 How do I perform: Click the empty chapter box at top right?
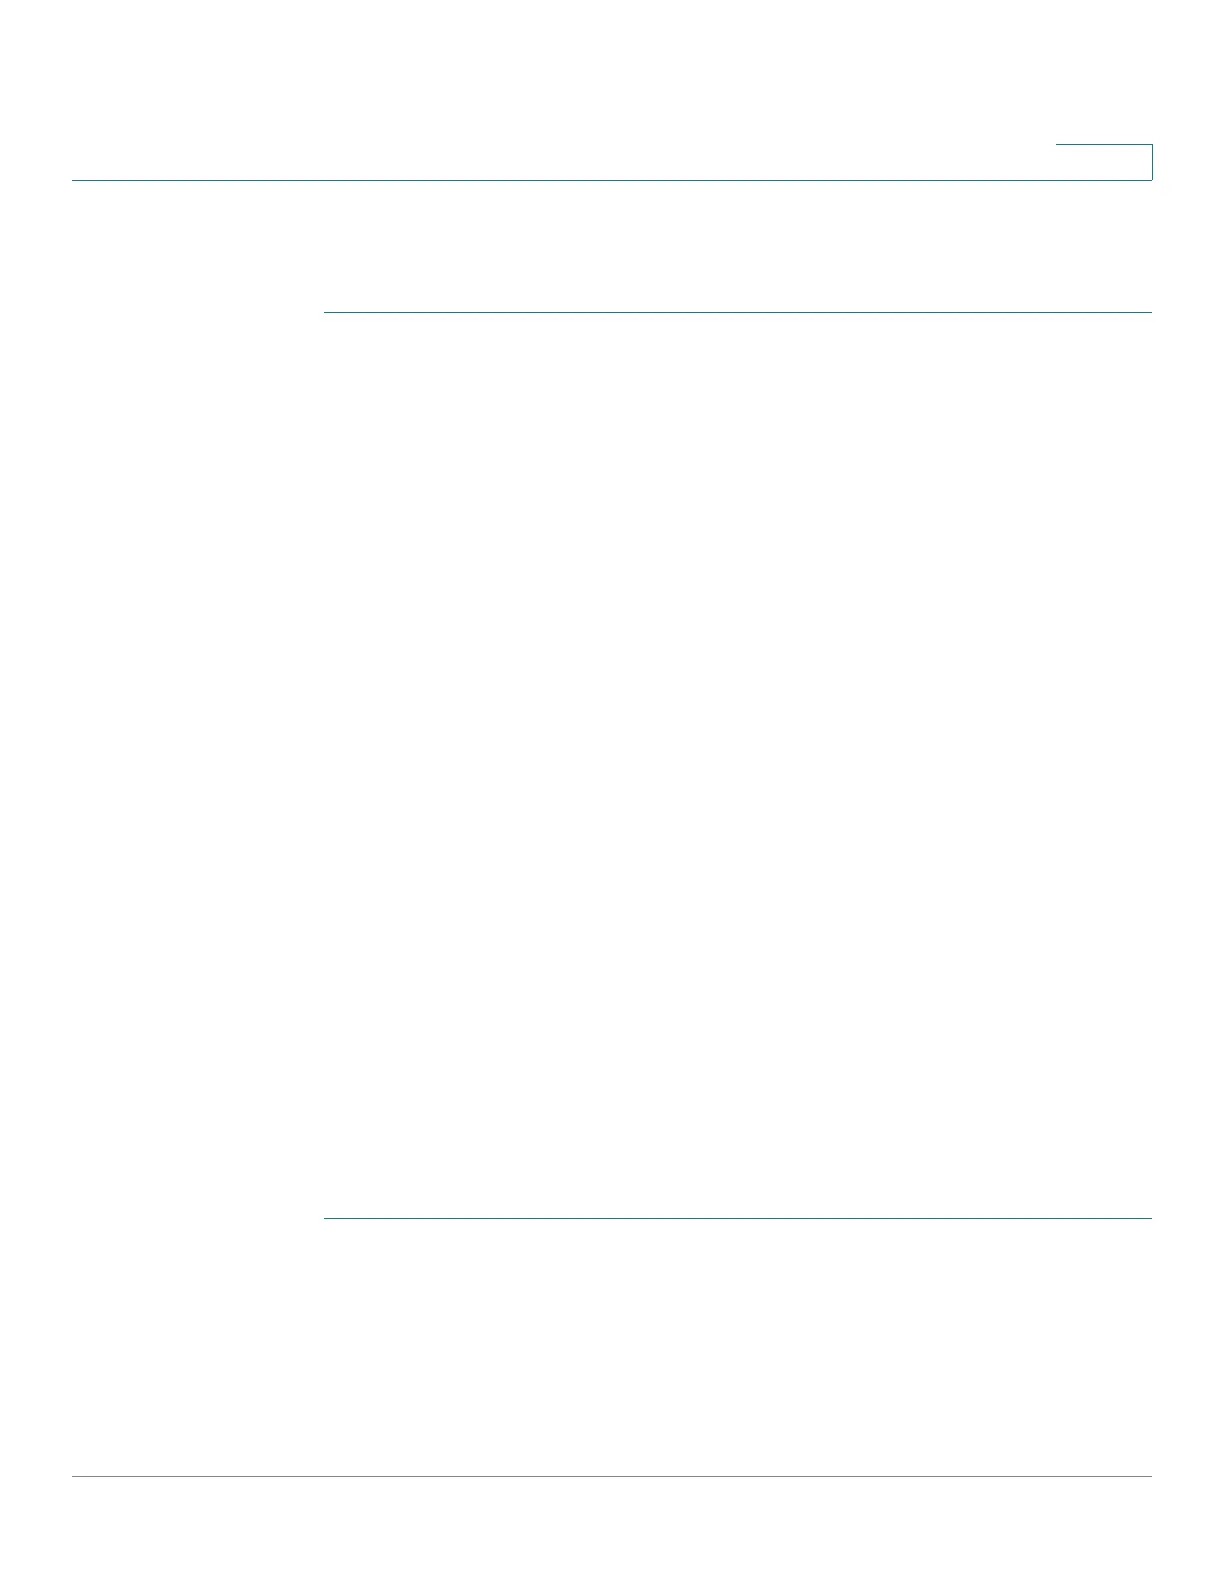pos(1104,162)
